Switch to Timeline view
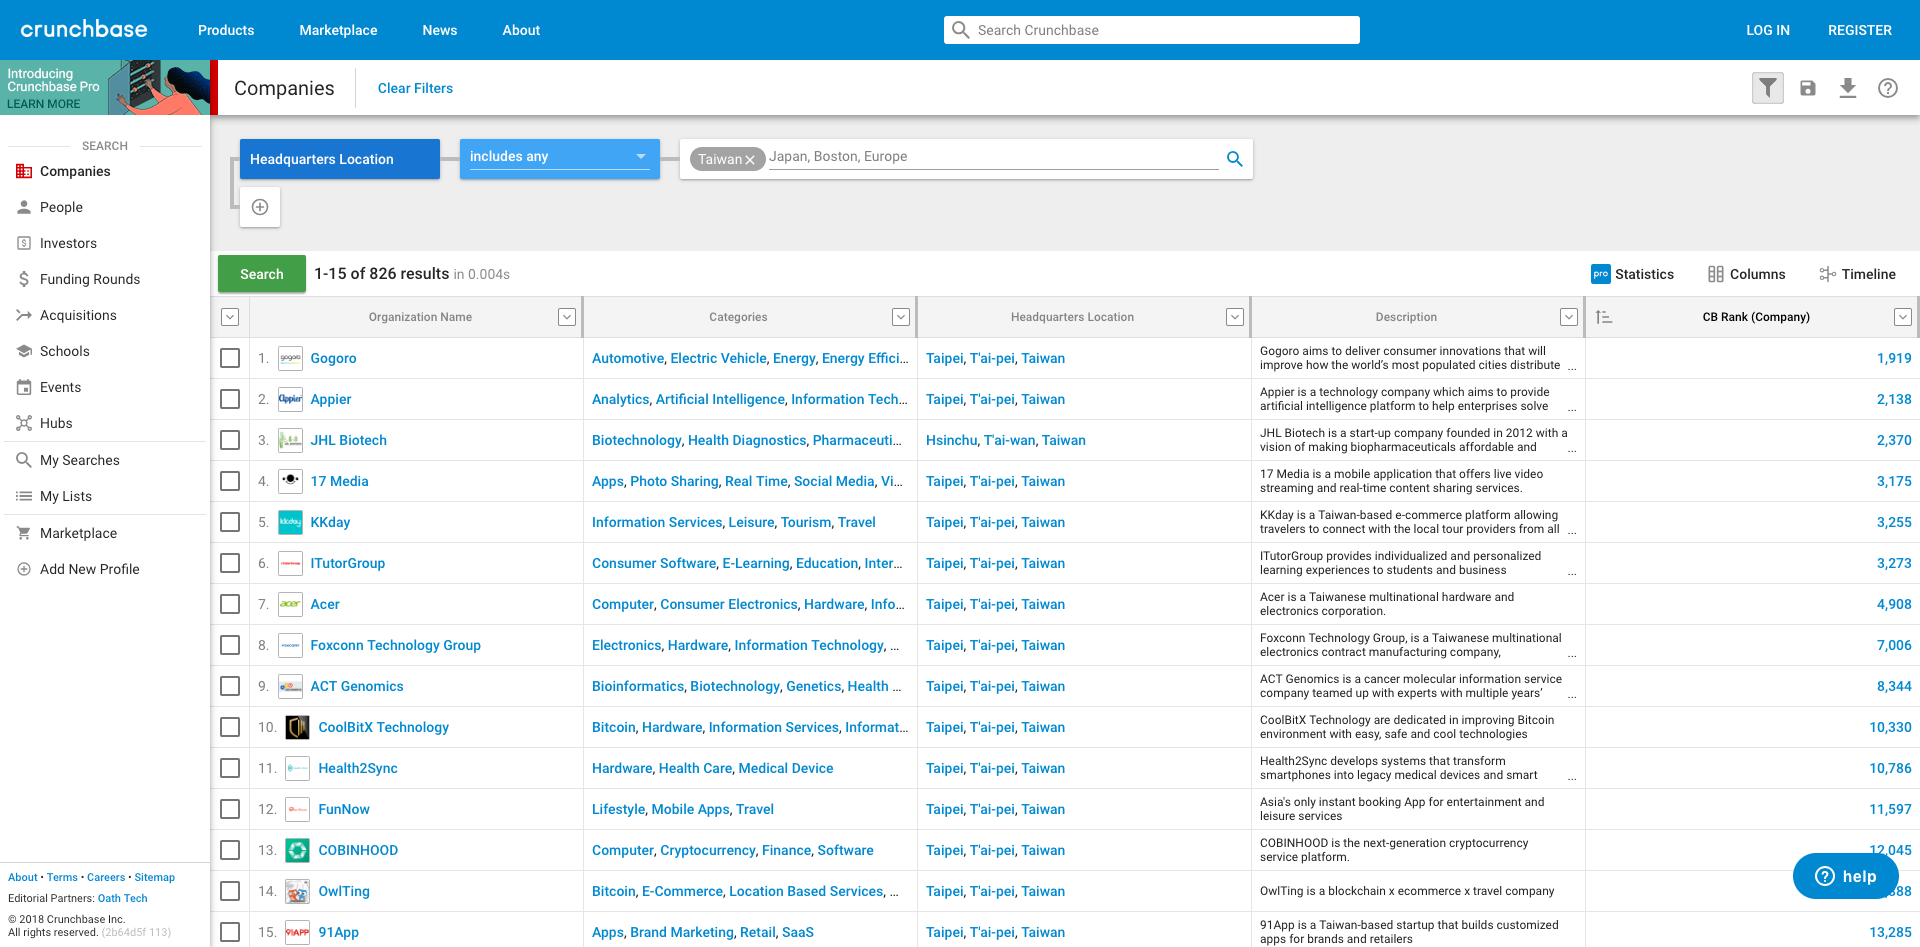Image resolution: width=1920 pixels, height=947 pixels. 1858,274
